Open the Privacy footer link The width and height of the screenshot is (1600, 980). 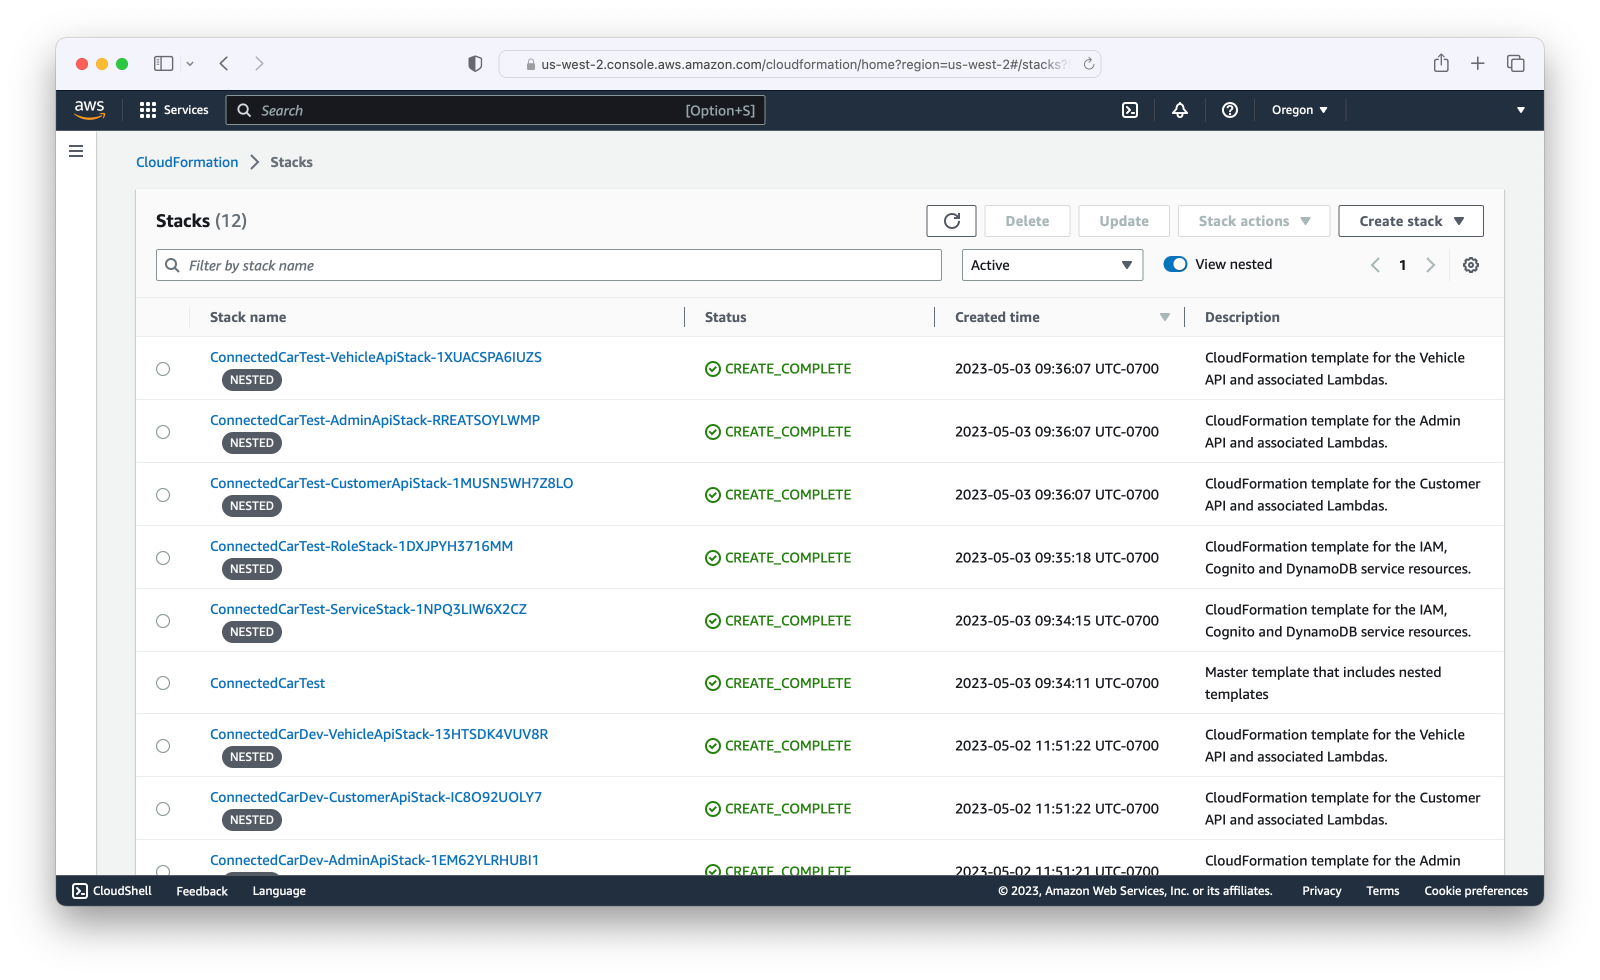(x=1322, y=891)
